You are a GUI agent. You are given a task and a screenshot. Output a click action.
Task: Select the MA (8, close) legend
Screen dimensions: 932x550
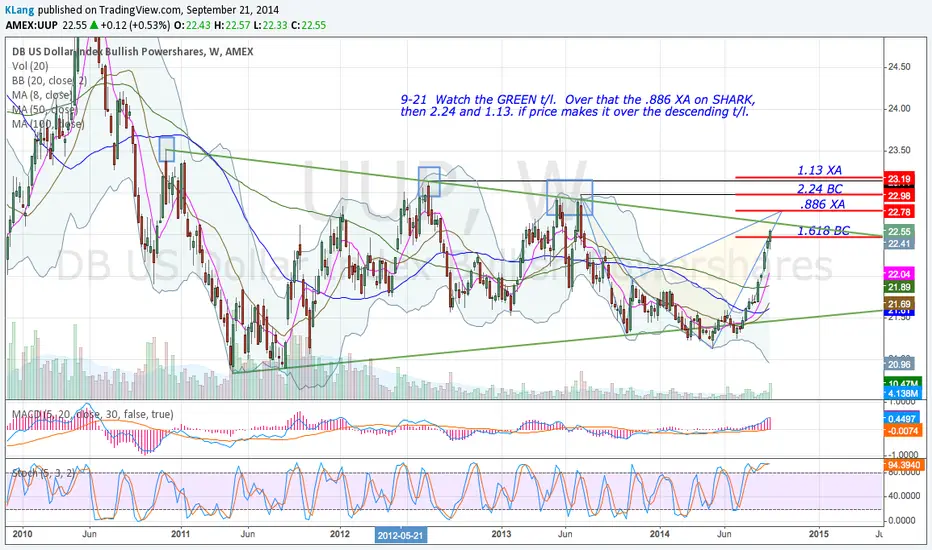click(42, 95)
